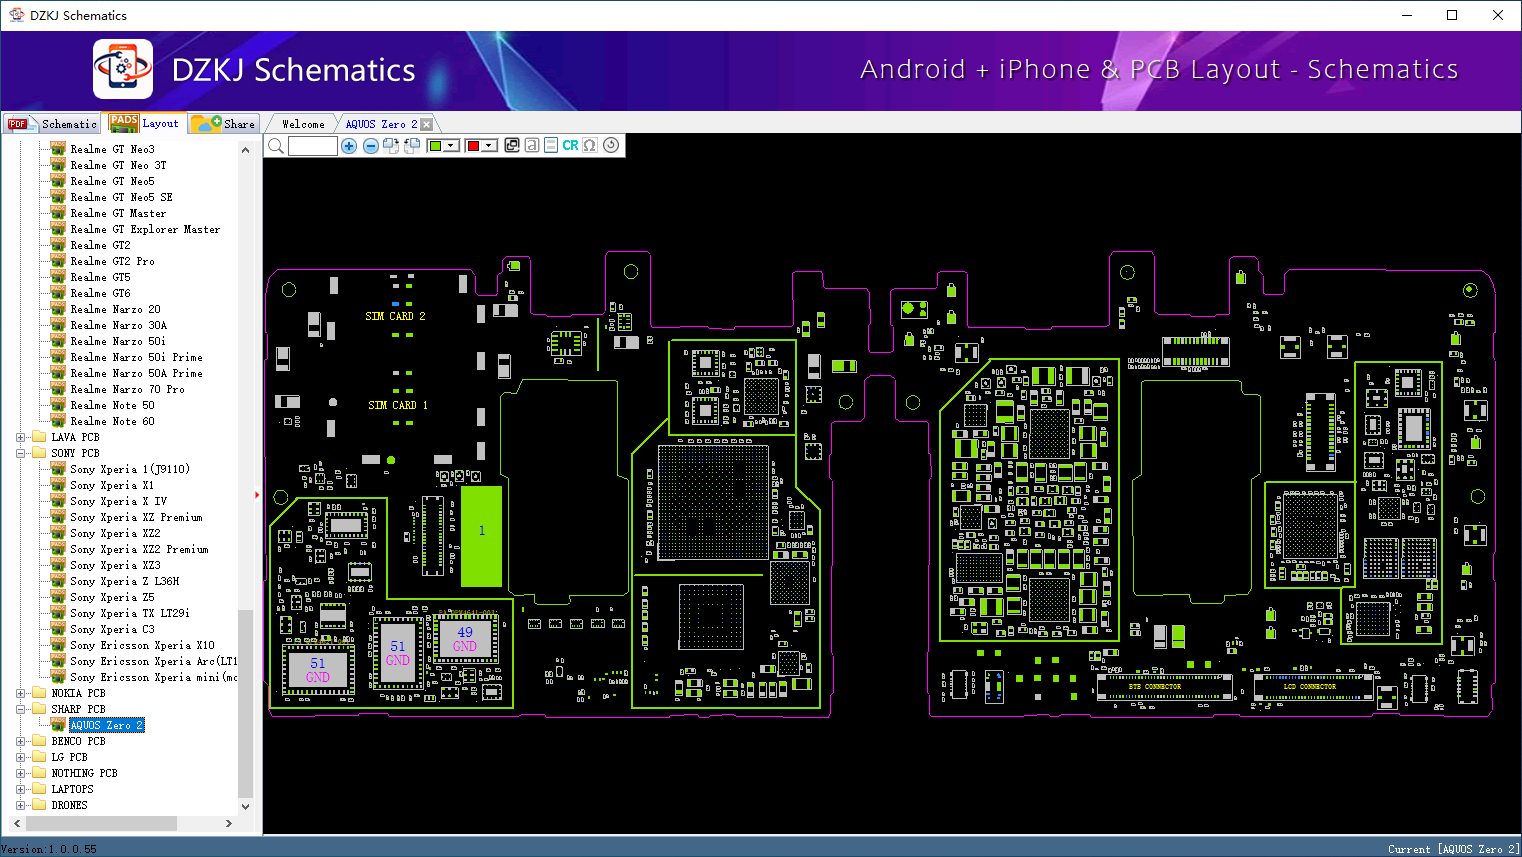Click the cyan CR toolbar icon

570,145
